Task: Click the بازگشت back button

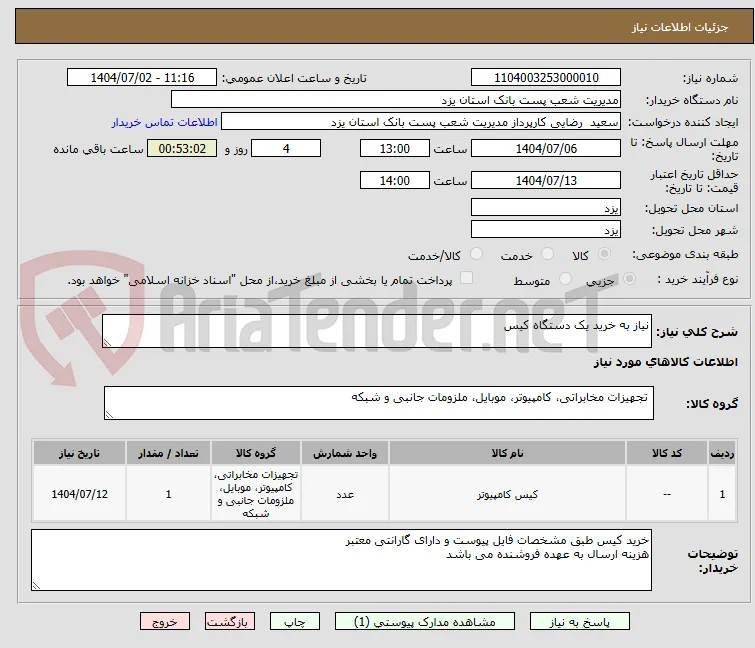Action: point(230,622)
